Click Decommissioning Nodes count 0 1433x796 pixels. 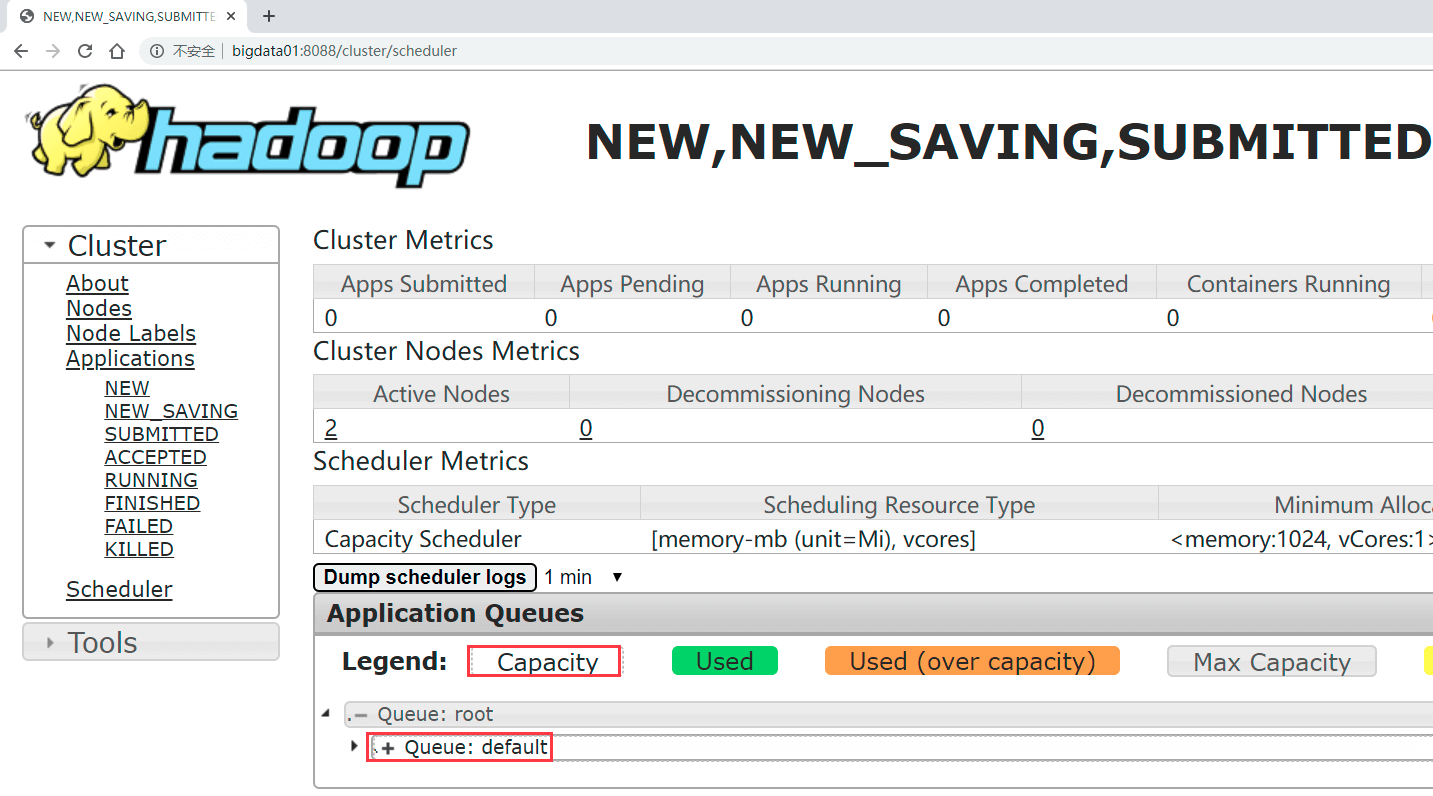[586, 428]
